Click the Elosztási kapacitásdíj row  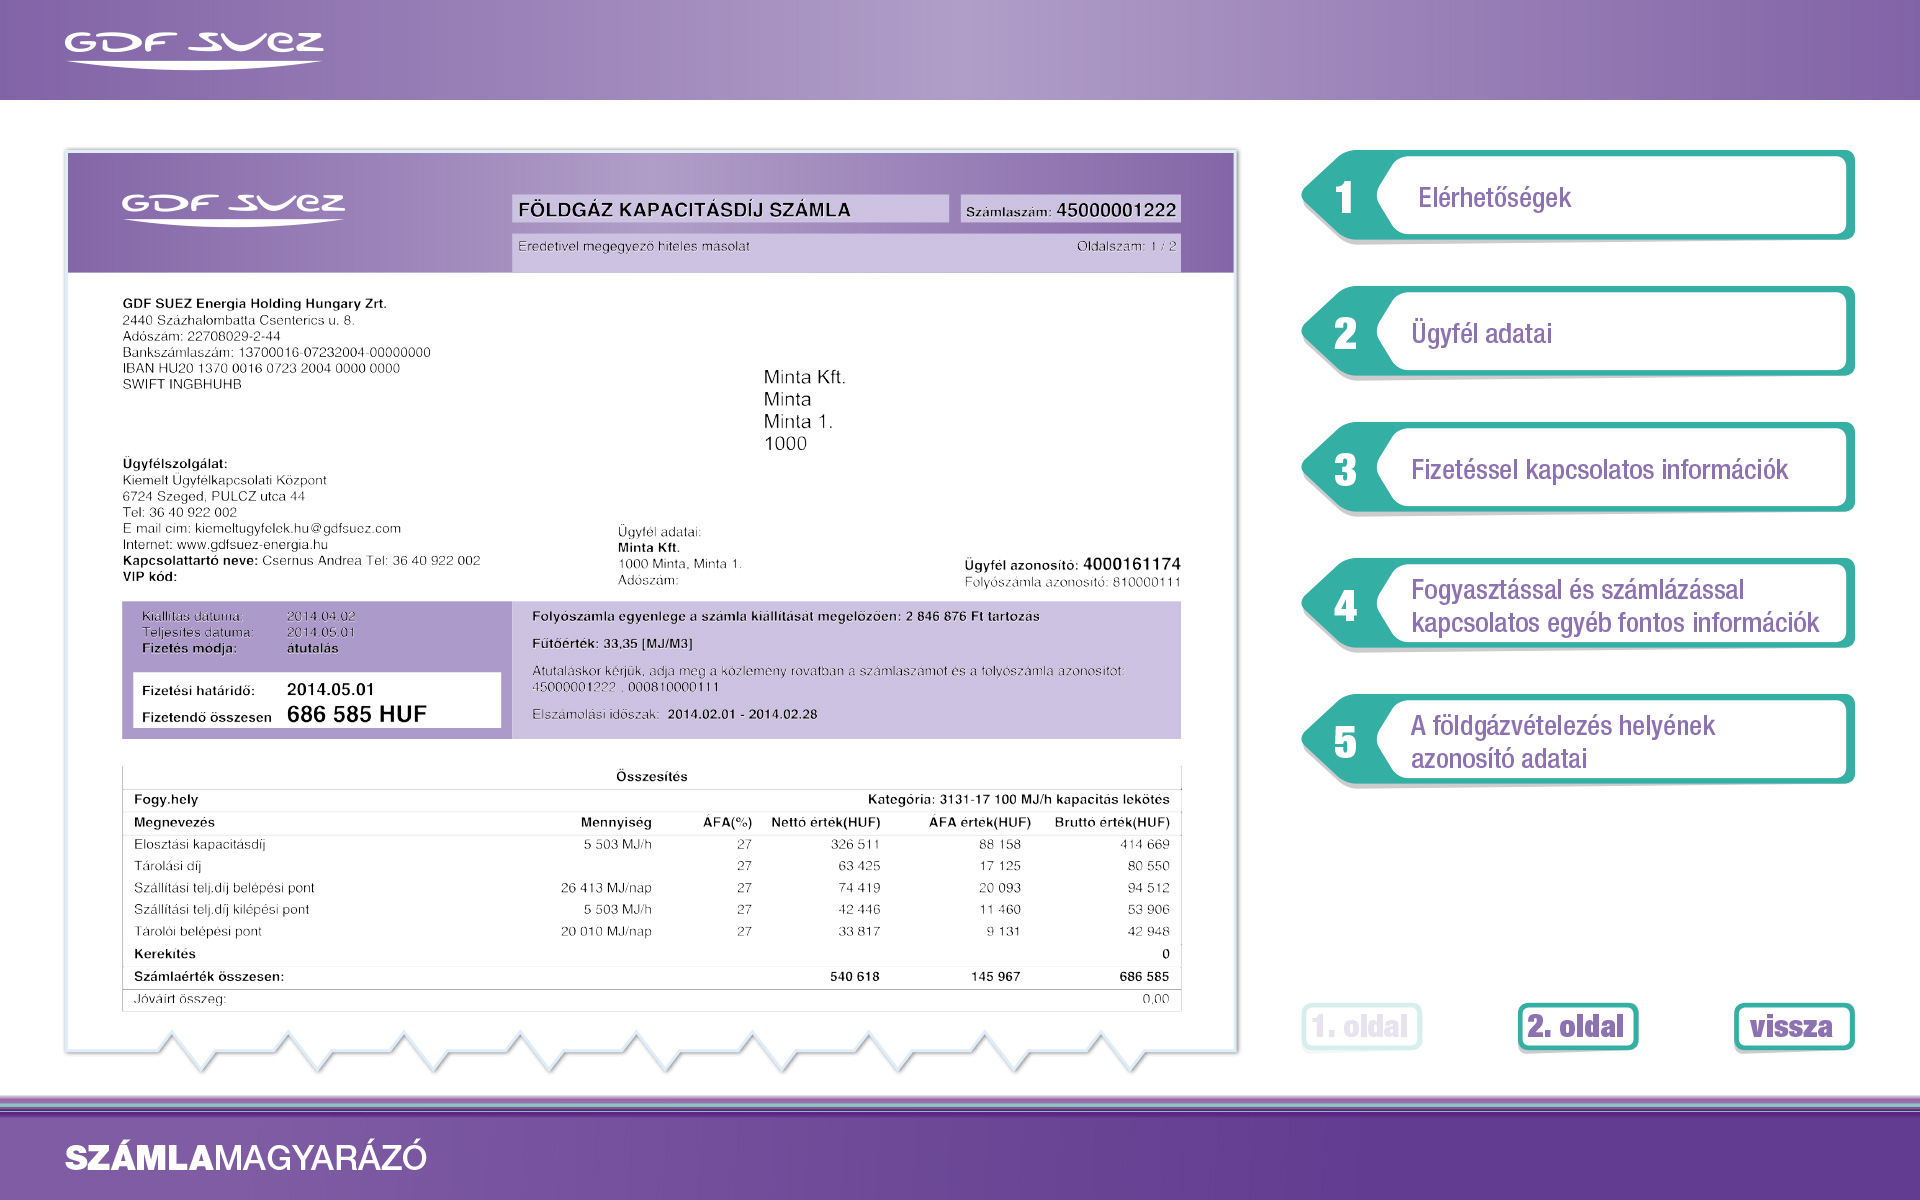[651, 844]
